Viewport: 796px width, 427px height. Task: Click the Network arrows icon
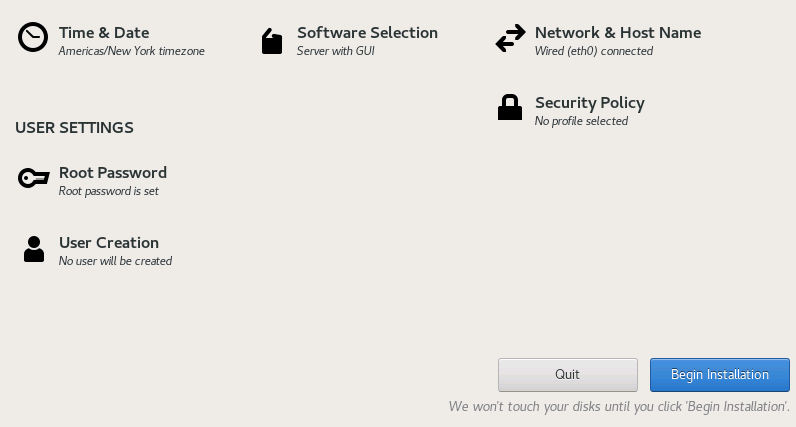point(510,39)
